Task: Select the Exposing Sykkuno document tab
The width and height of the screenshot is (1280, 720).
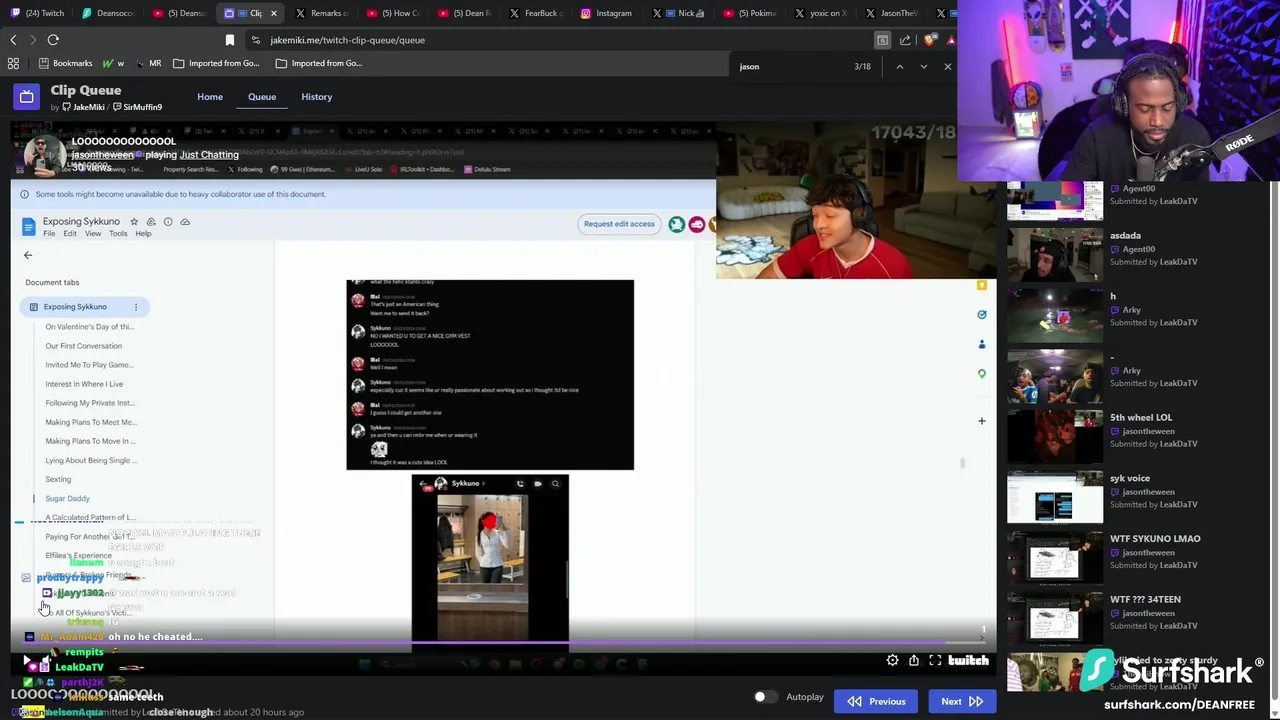Action: [x=85, y=307]
